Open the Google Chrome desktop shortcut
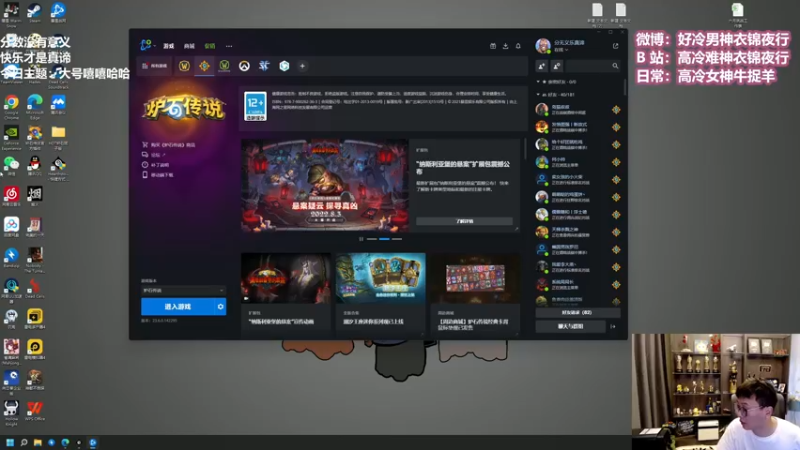This screenshot has height=450, width=800. 11,106
